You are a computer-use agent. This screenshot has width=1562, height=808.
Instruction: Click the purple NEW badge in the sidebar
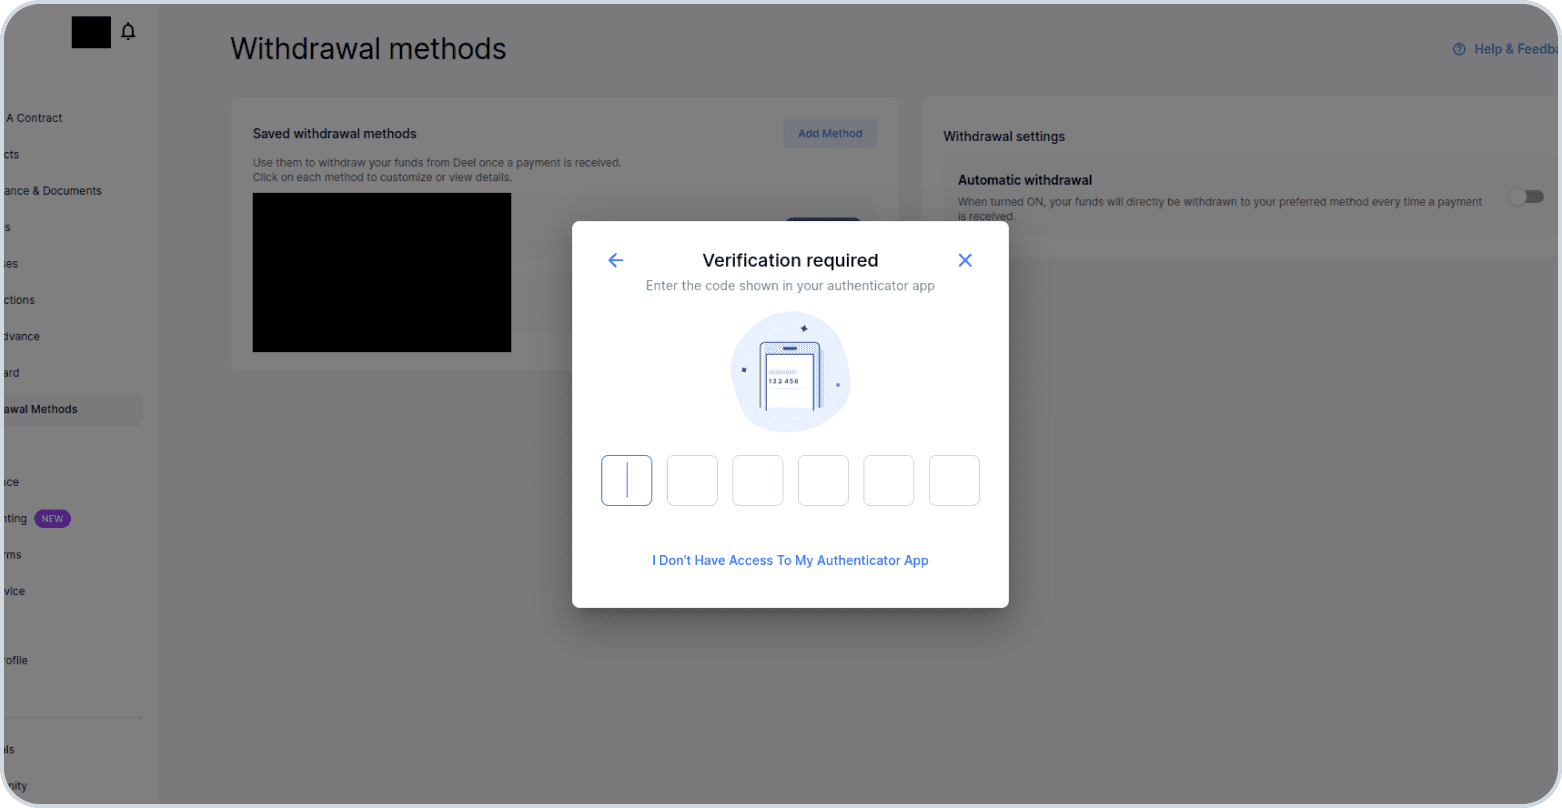point(52,519)
